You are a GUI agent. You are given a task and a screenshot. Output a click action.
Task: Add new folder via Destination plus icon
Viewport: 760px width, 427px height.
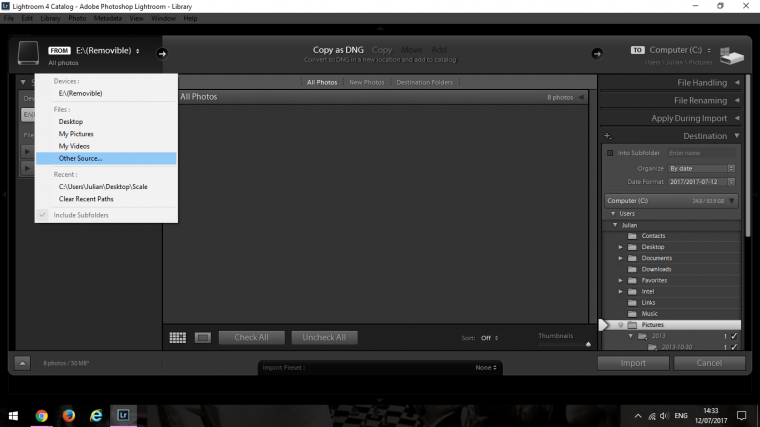pos(607,136)
